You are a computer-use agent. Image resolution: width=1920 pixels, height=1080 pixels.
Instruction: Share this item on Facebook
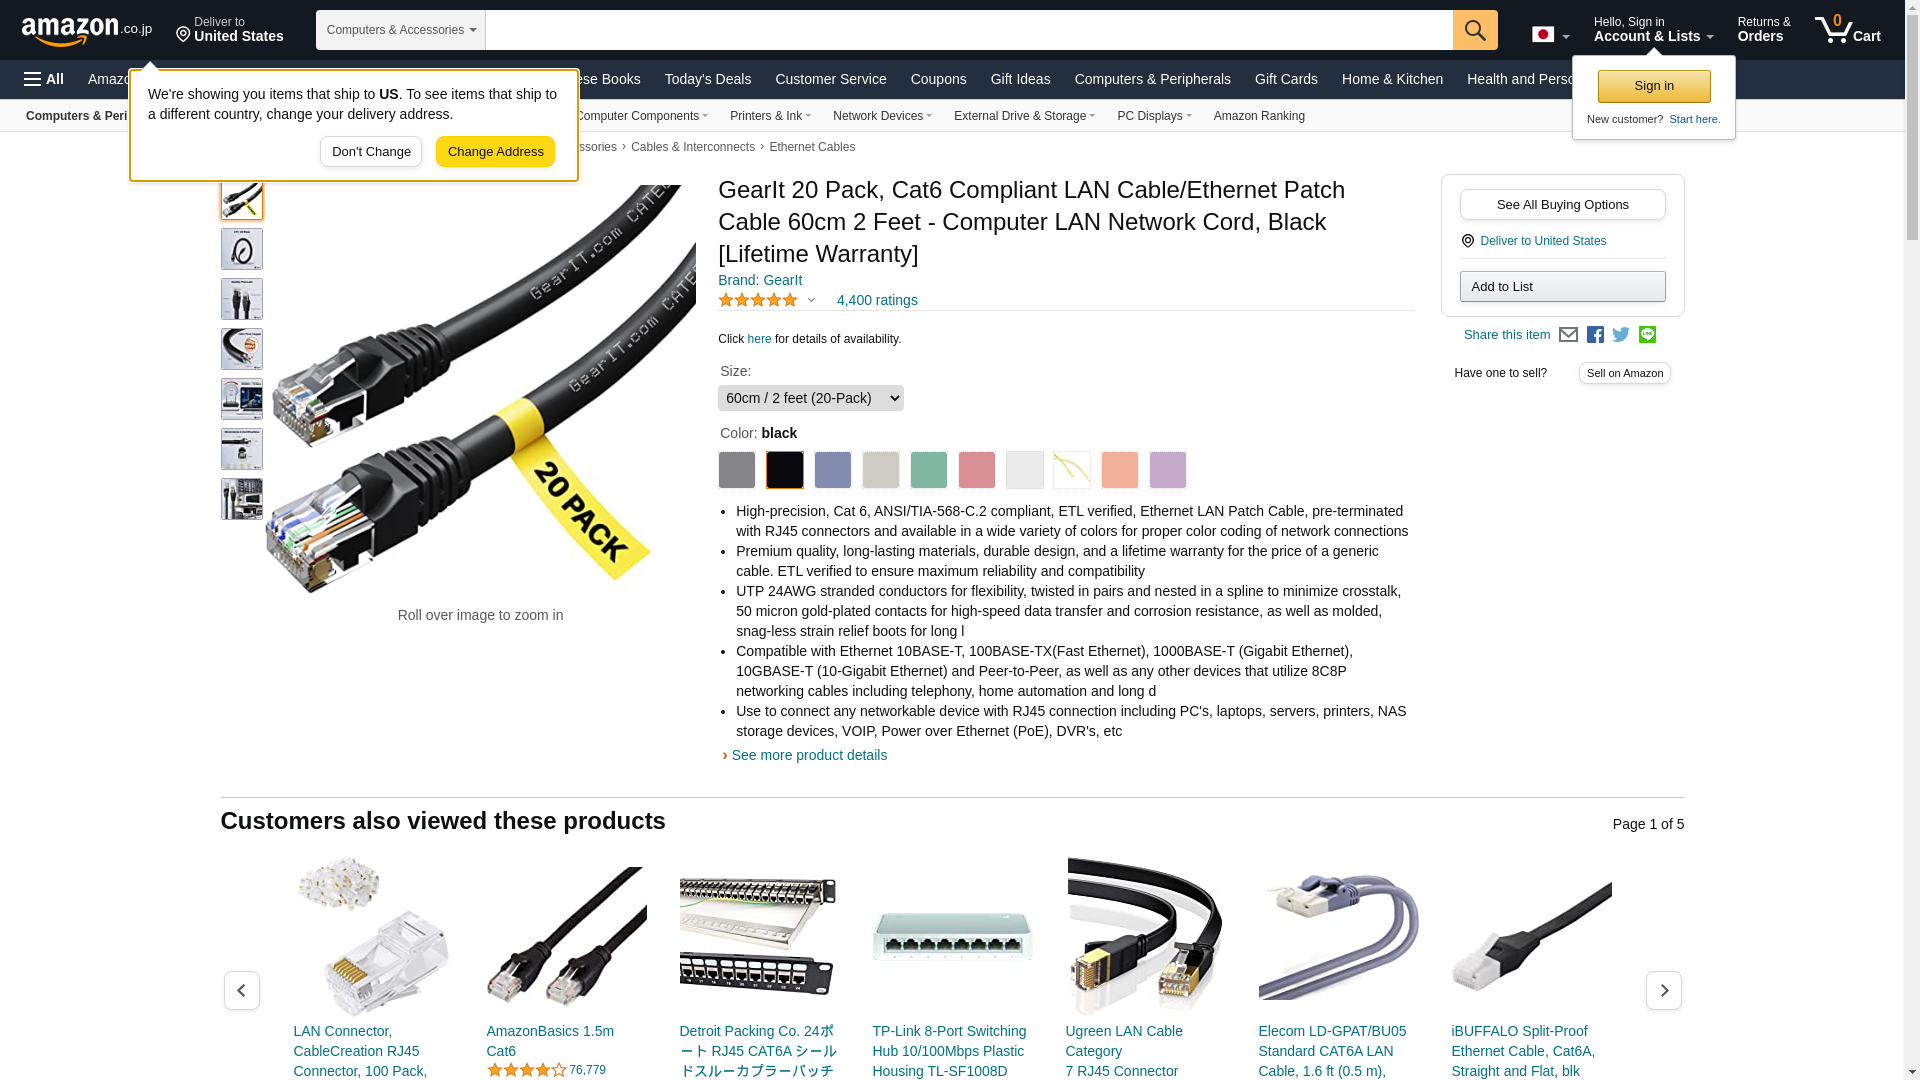tap(1595, 335)
